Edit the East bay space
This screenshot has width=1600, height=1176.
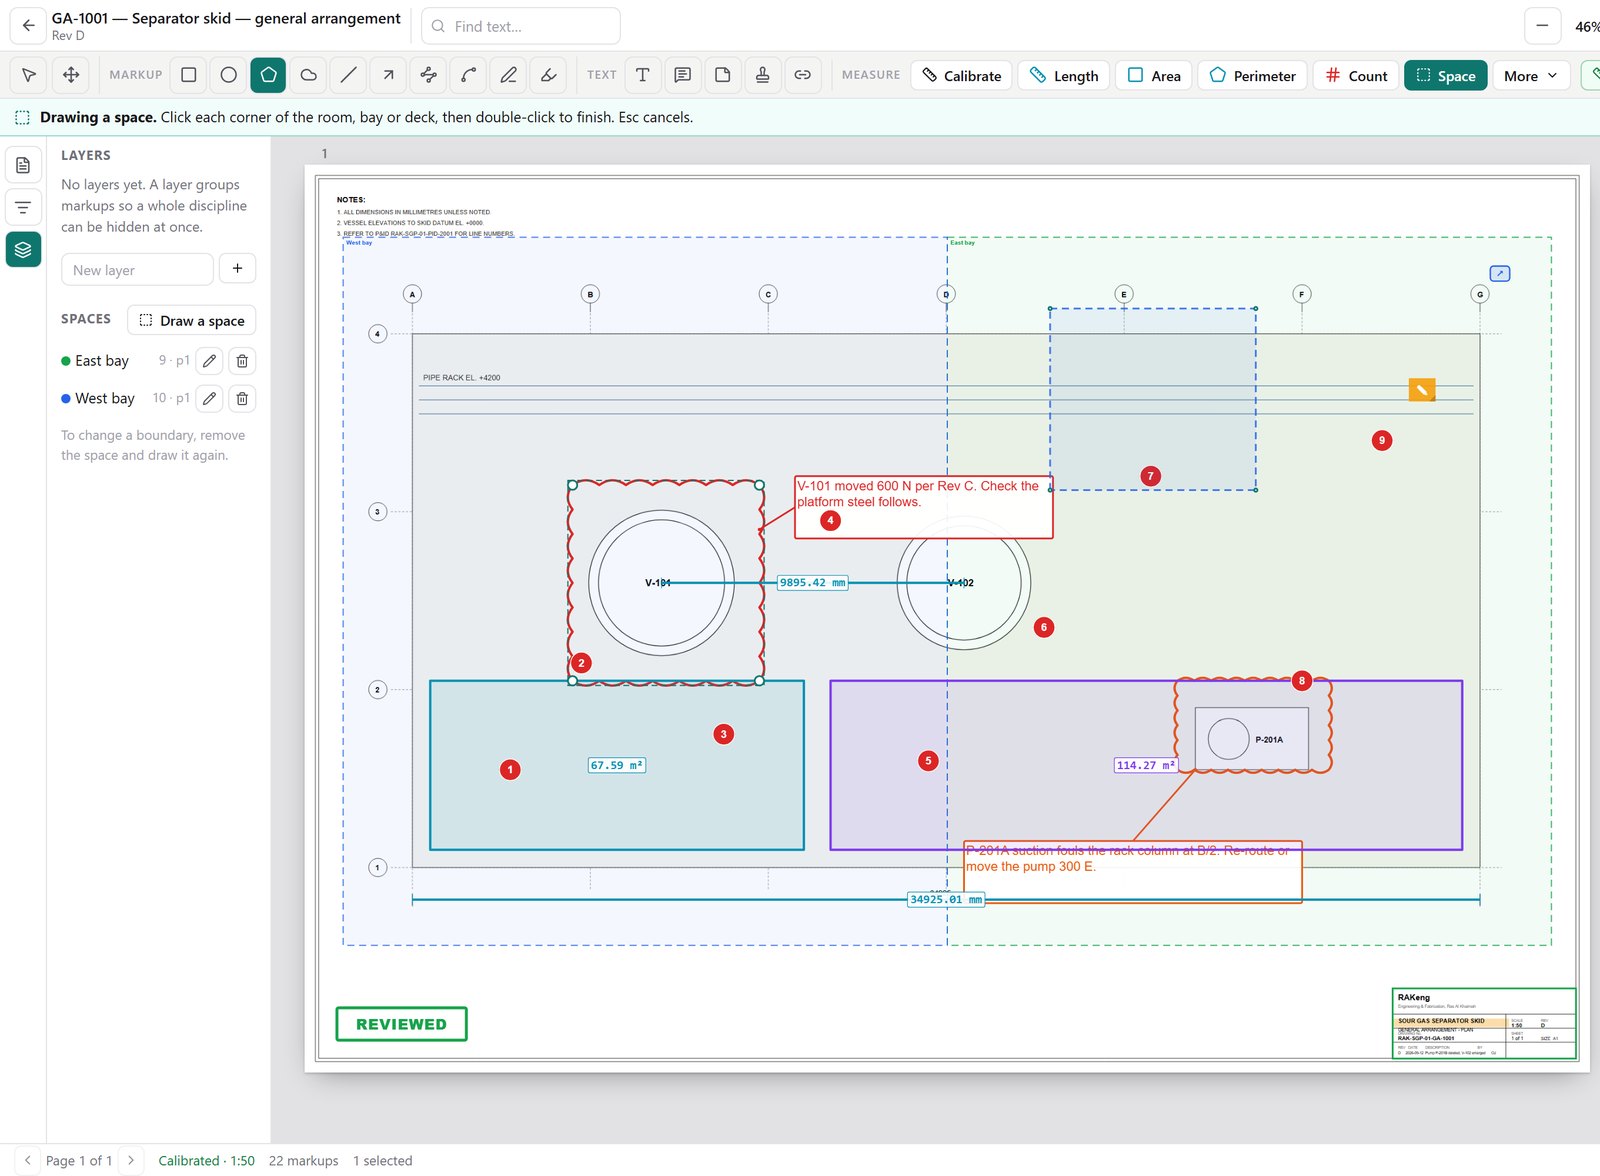tap(209, 361)
